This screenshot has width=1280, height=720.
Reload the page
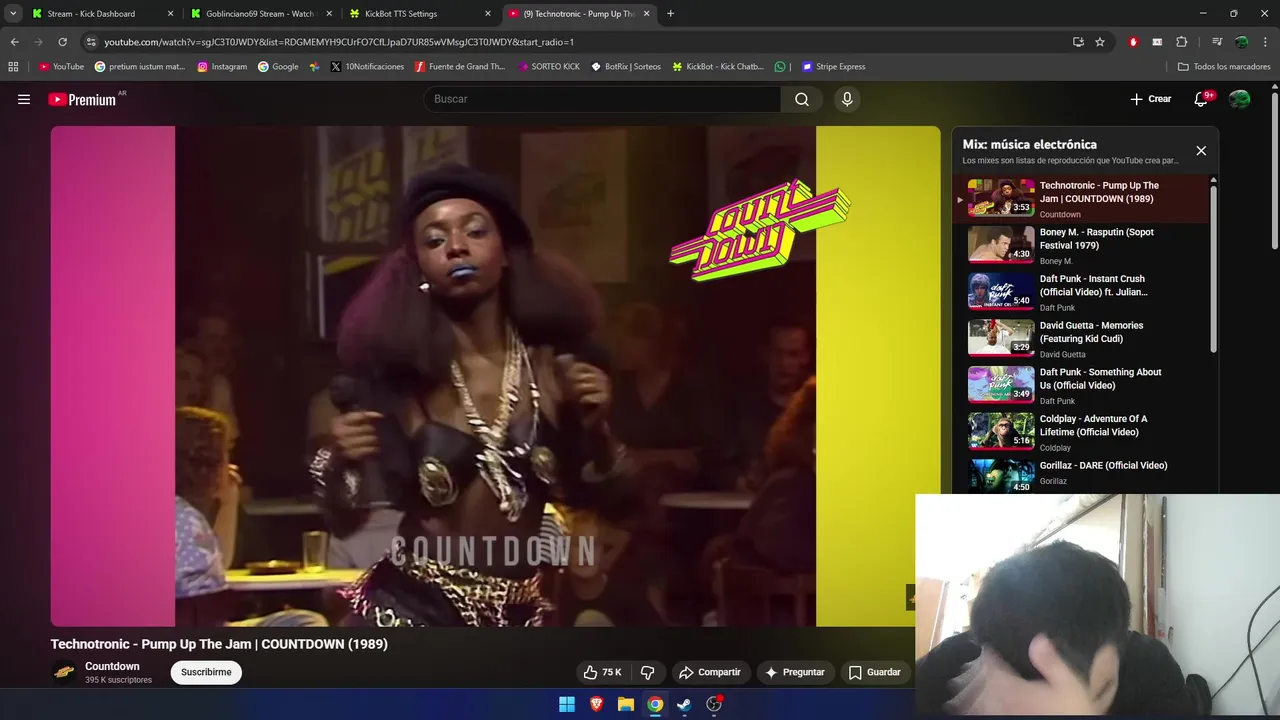pyautogui.click(x=62, y=42)
